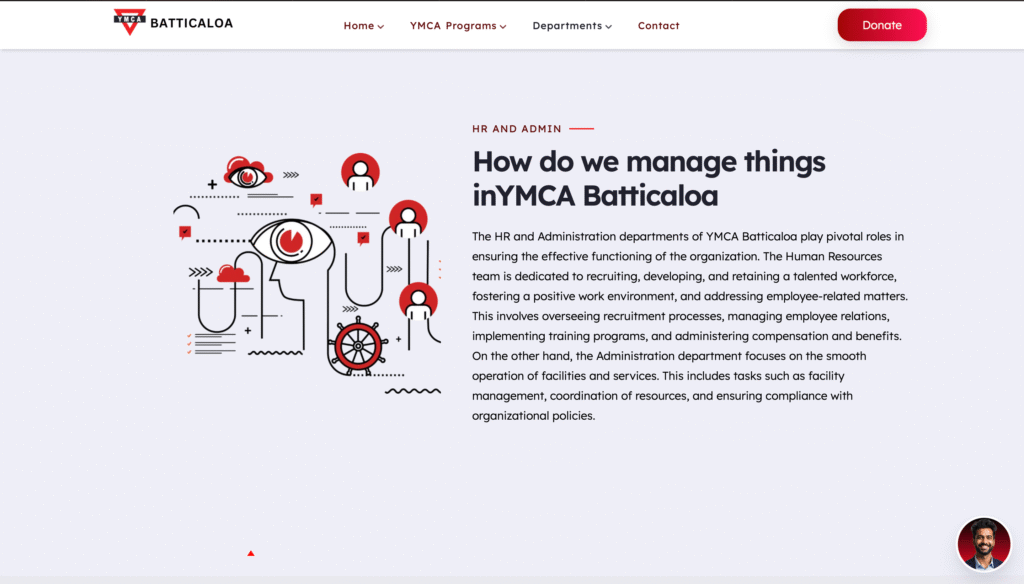Click the middle red person icon

point(408,219)
